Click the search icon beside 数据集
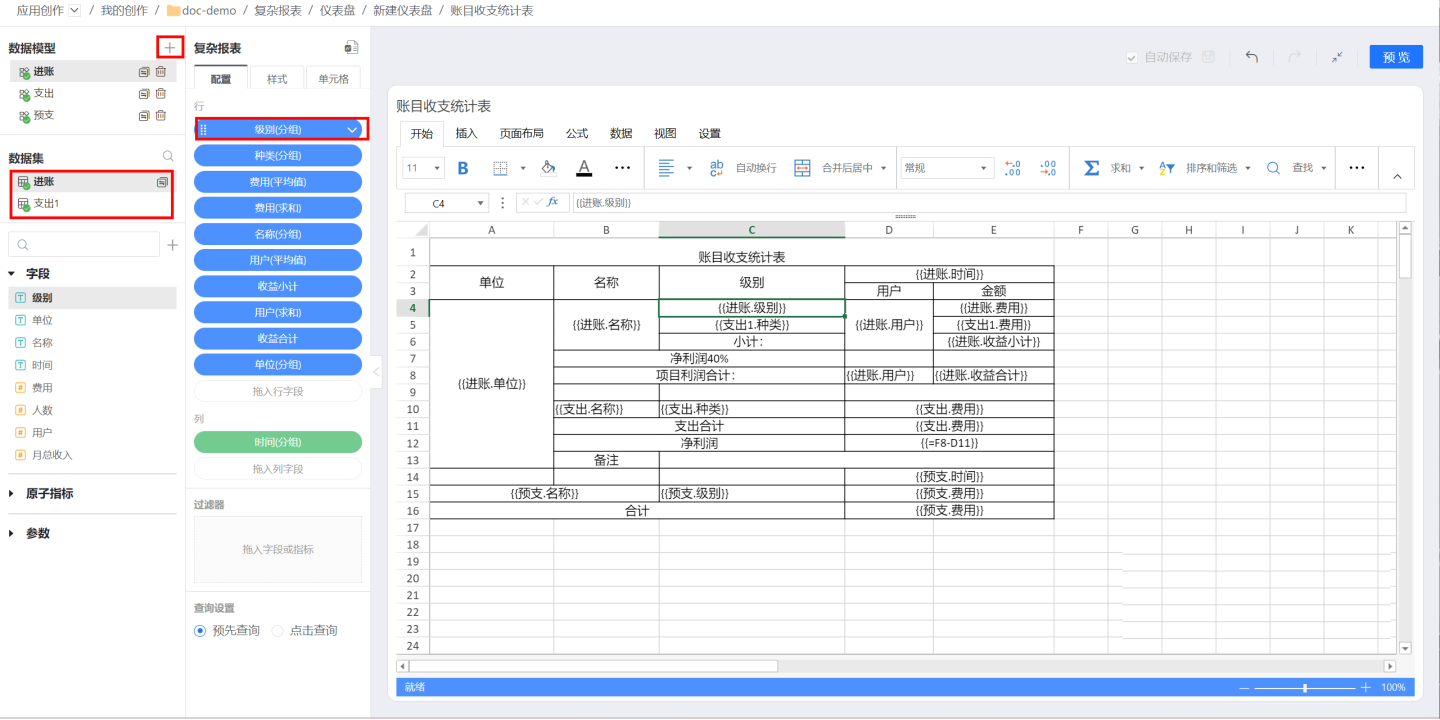 click(168, 157)
